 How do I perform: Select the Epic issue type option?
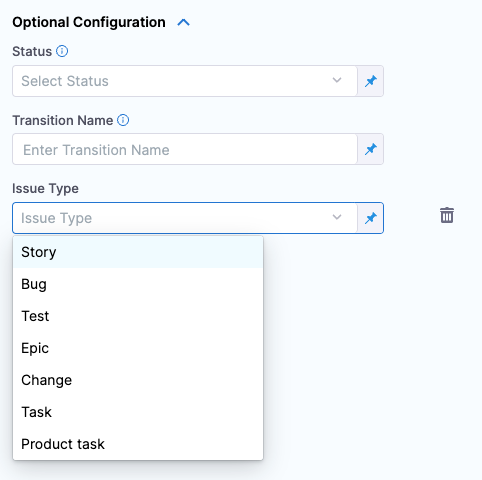(x=138, y=348)
